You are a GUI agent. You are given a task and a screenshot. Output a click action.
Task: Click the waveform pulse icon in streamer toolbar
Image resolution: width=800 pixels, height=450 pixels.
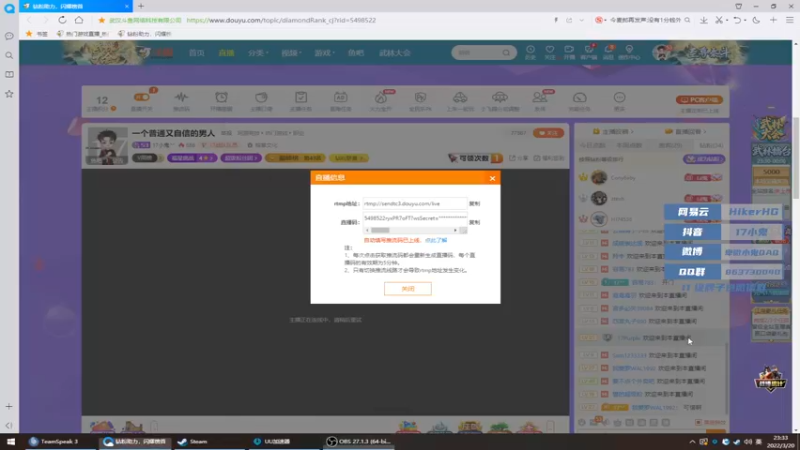click(x=181, y=97)
